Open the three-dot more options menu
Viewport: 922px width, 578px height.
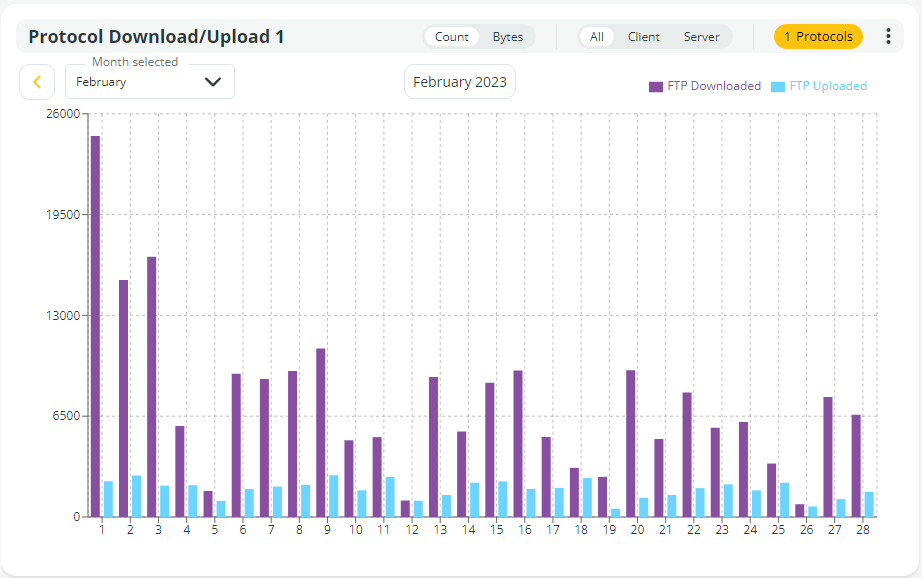[x=888, y=37]
